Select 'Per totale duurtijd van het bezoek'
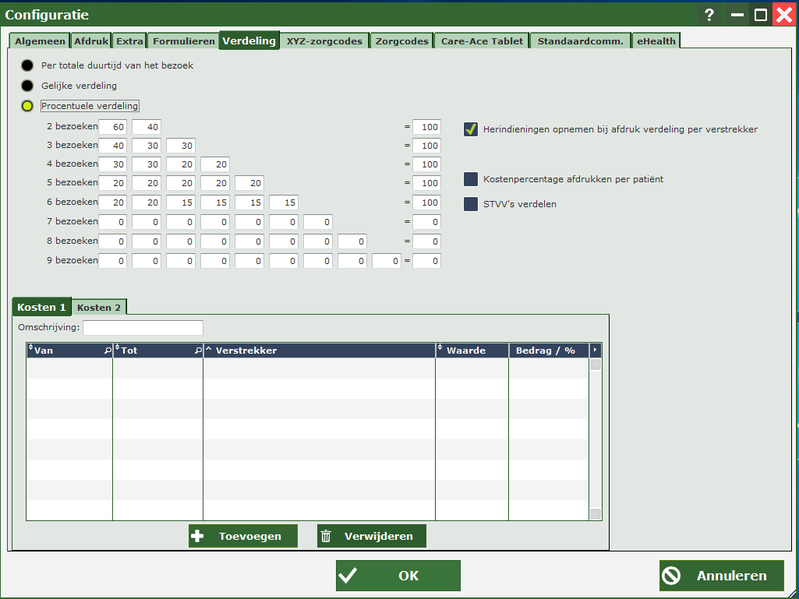Screen dimensions: 799x599 point(28,65)
